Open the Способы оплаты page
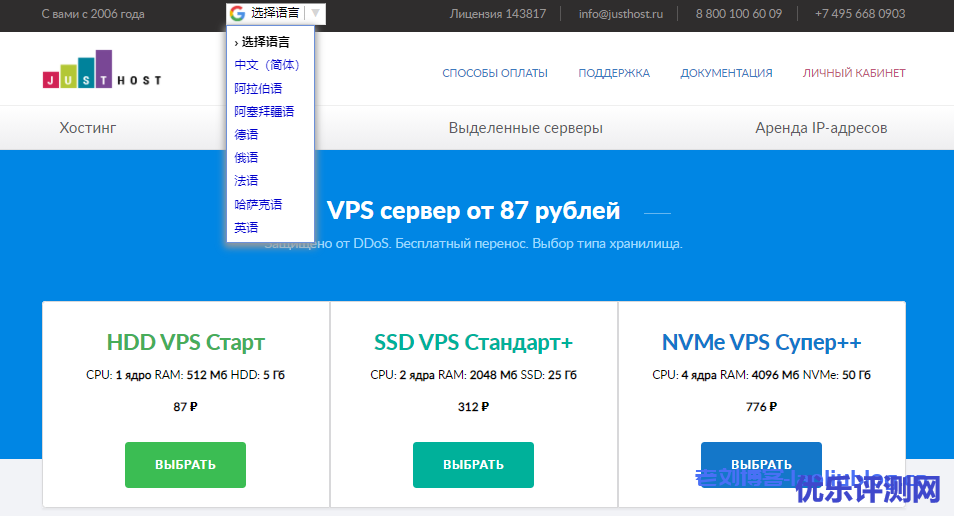 (495, 73)
